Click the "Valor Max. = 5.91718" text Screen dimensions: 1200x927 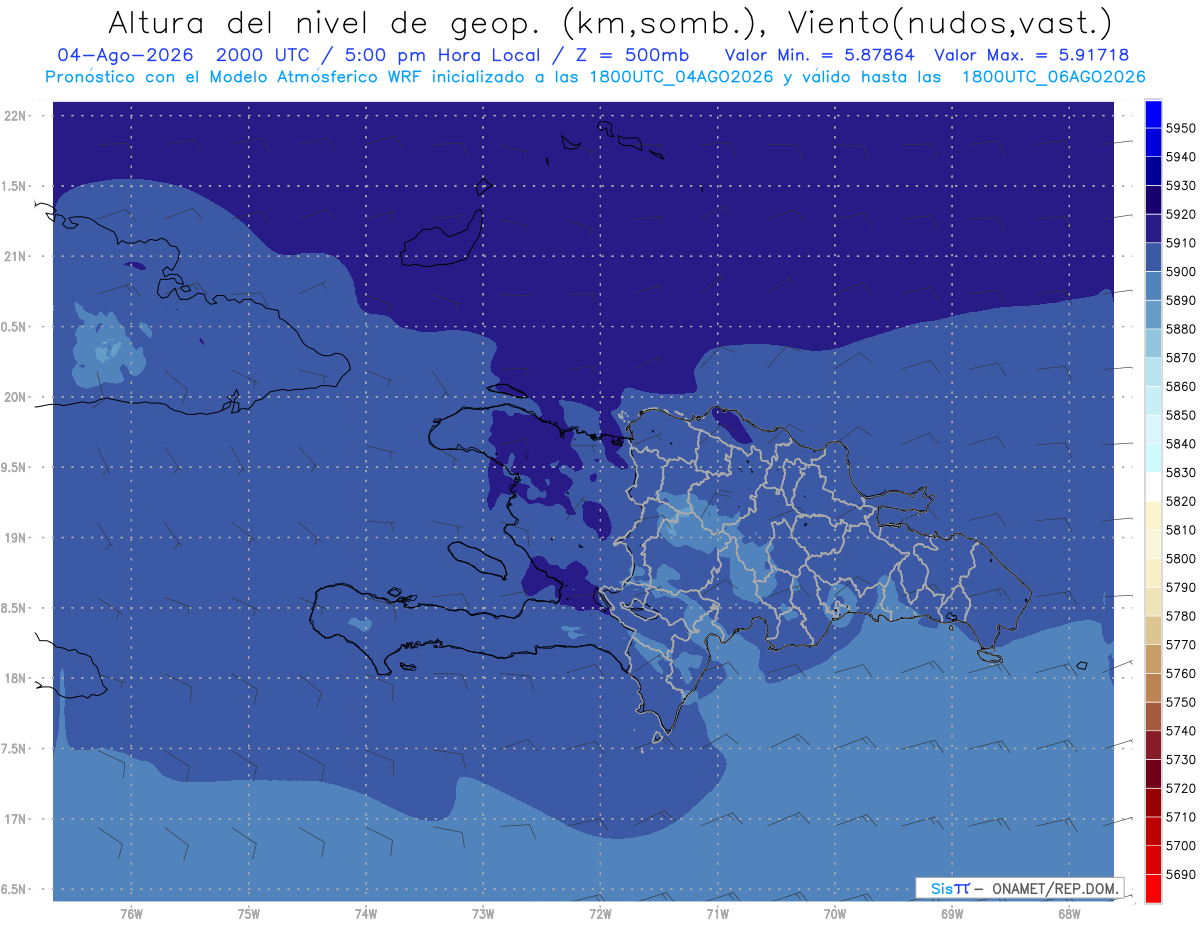coord(1033,55)
